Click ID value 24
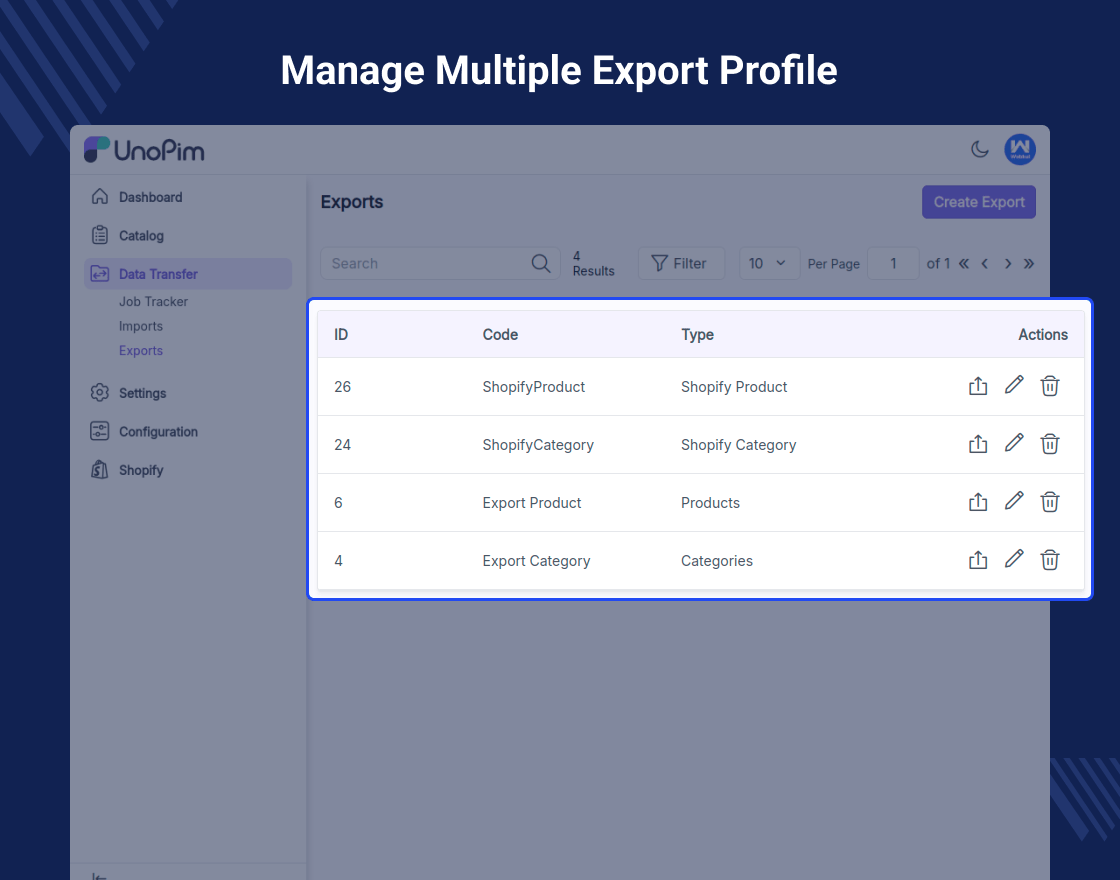 342,444
